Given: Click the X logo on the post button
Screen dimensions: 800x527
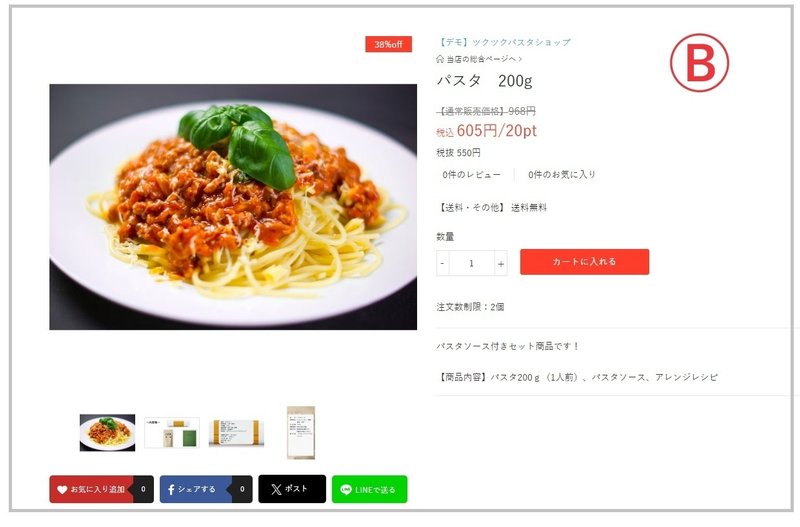Looking at the screenshot, I should (x=276, y=490).
